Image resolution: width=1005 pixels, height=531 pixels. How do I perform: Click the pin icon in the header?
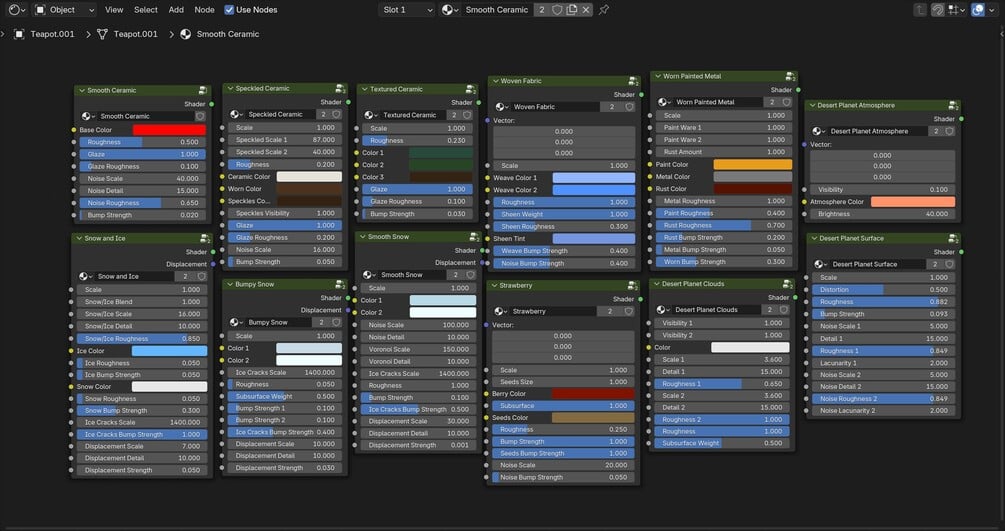point(603,10)
